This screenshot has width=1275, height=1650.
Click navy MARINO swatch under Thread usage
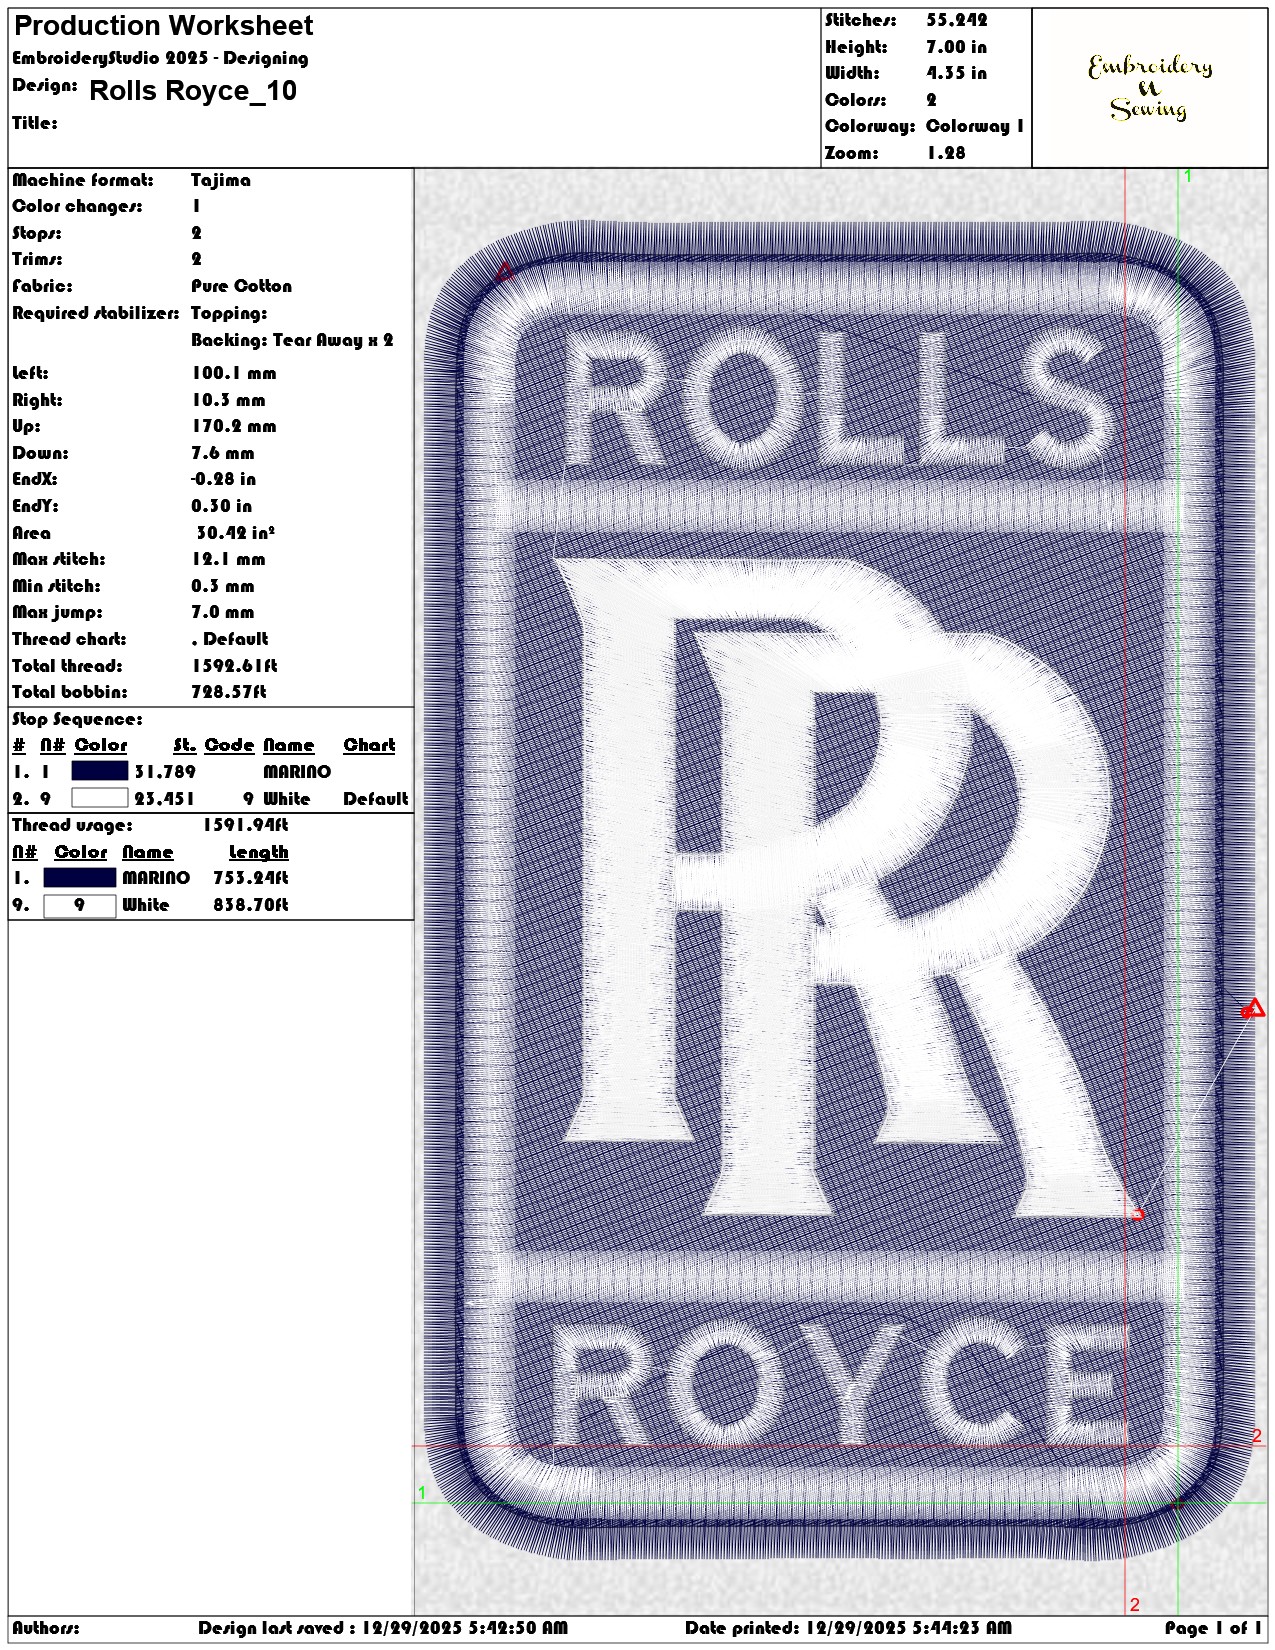click(x=80, y=878)
